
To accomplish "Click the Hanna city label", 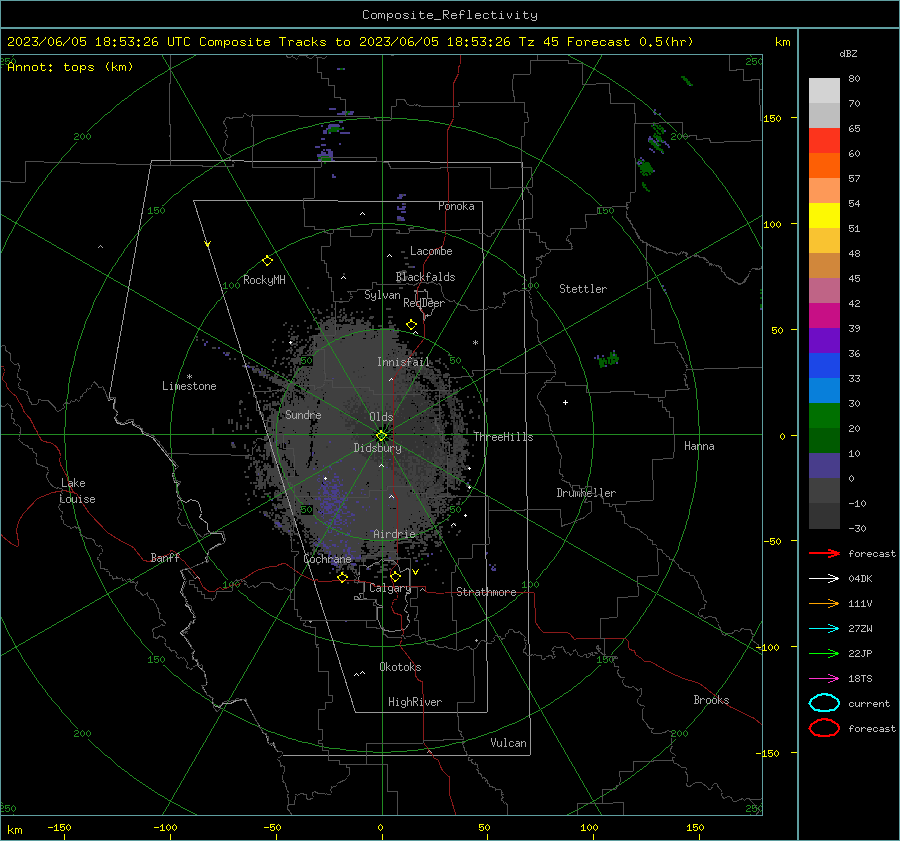I will (699, 446).
